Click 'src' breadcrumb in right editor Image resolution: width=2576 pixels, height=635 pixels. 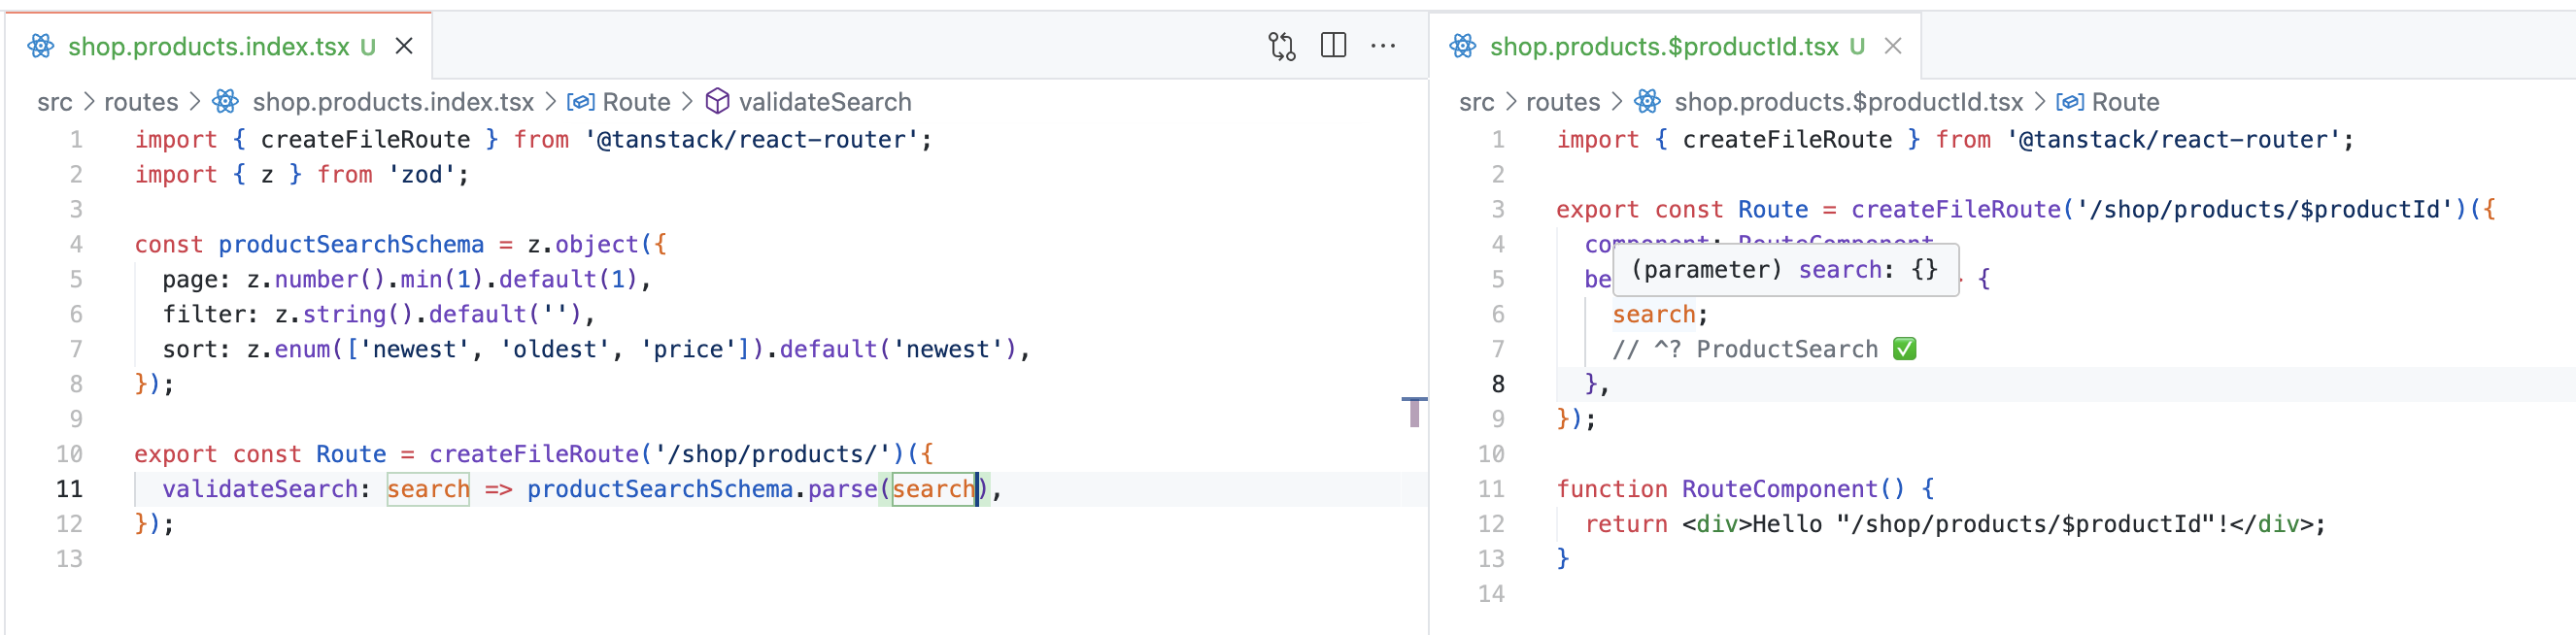(1477, 102)
